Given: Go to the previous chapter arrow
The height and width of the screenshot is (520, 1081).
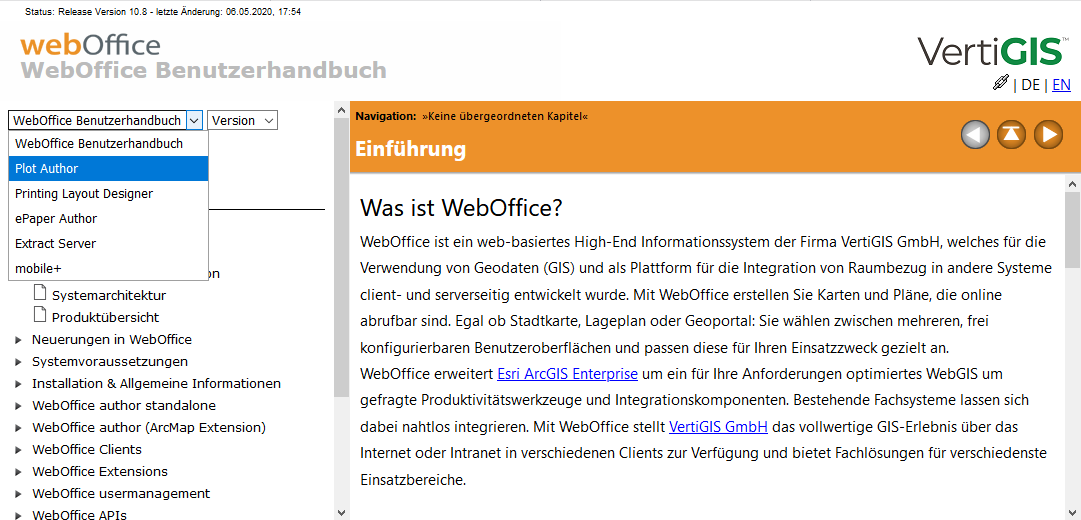Looking at the screenshot, I should pyautogui.click(x=975, y=134).
